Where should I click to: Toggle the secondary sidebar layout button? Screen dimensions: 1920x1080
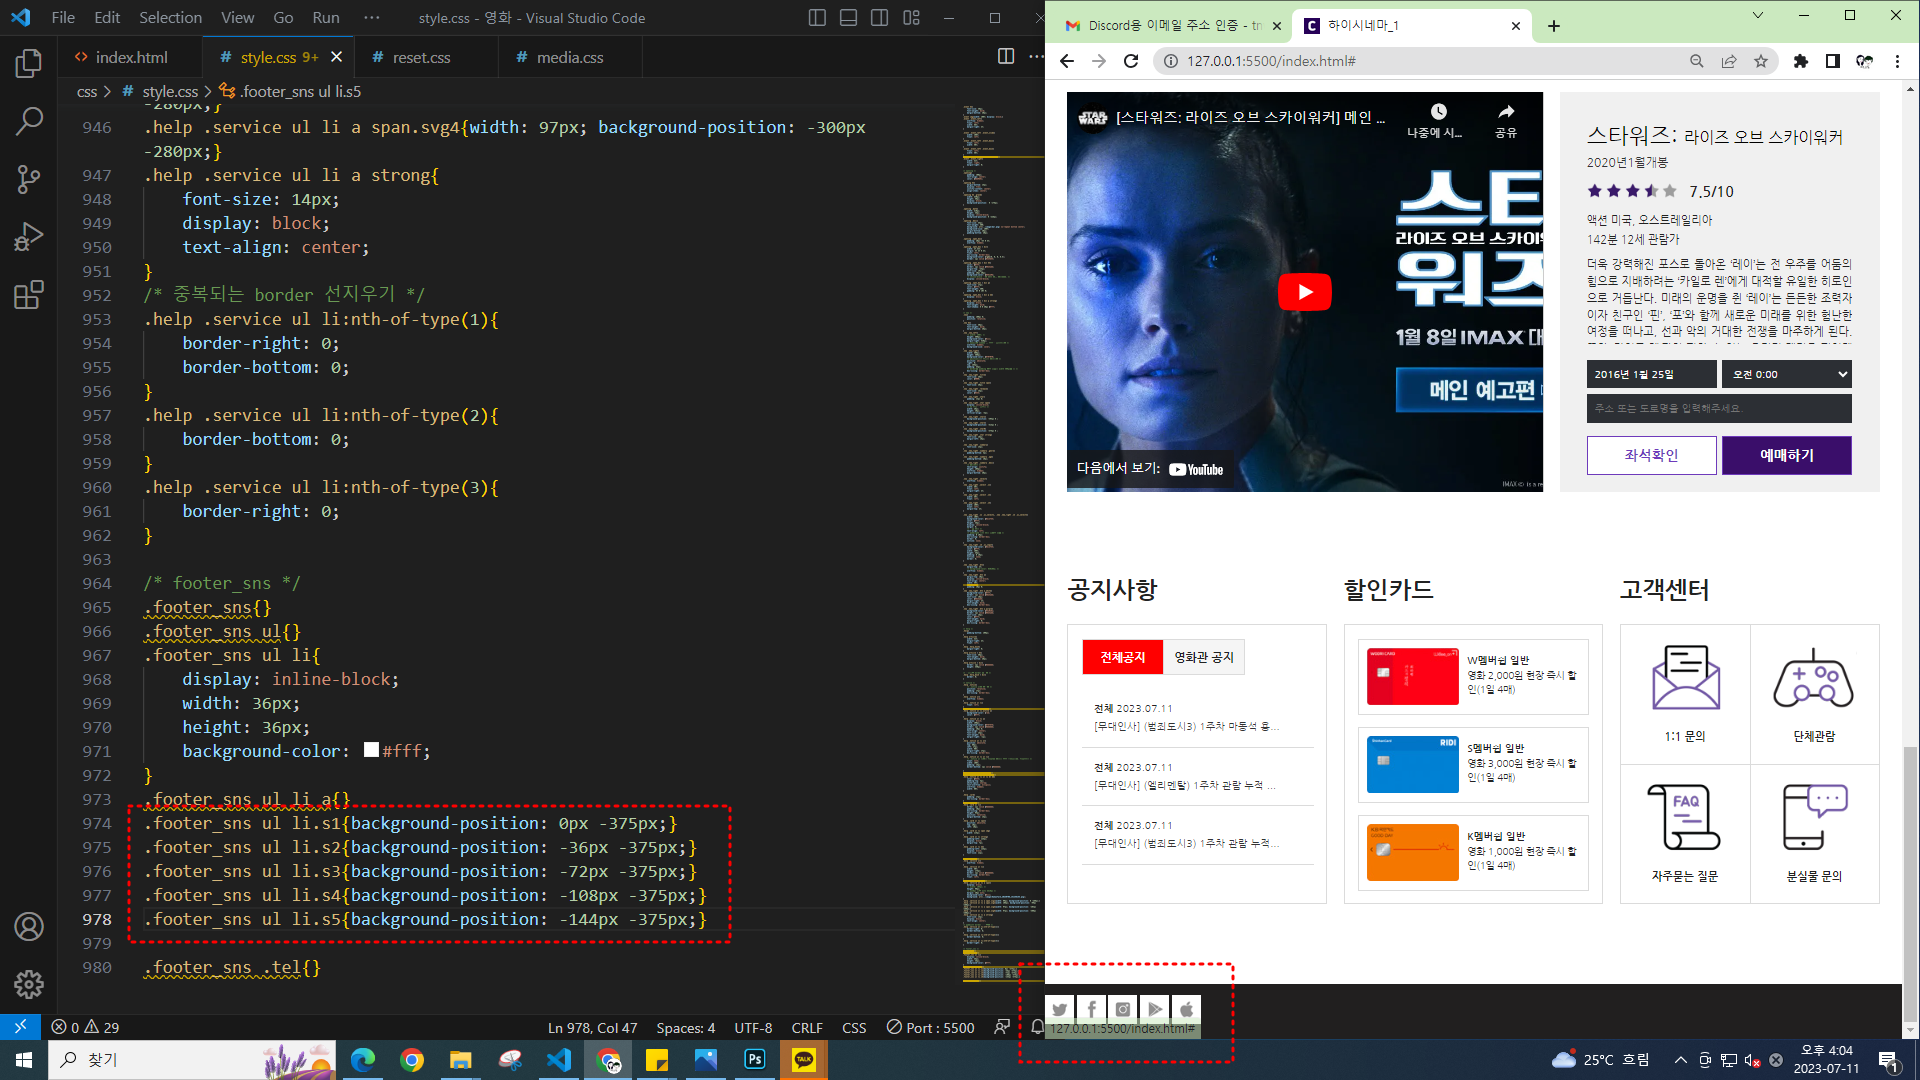point(879,18)
